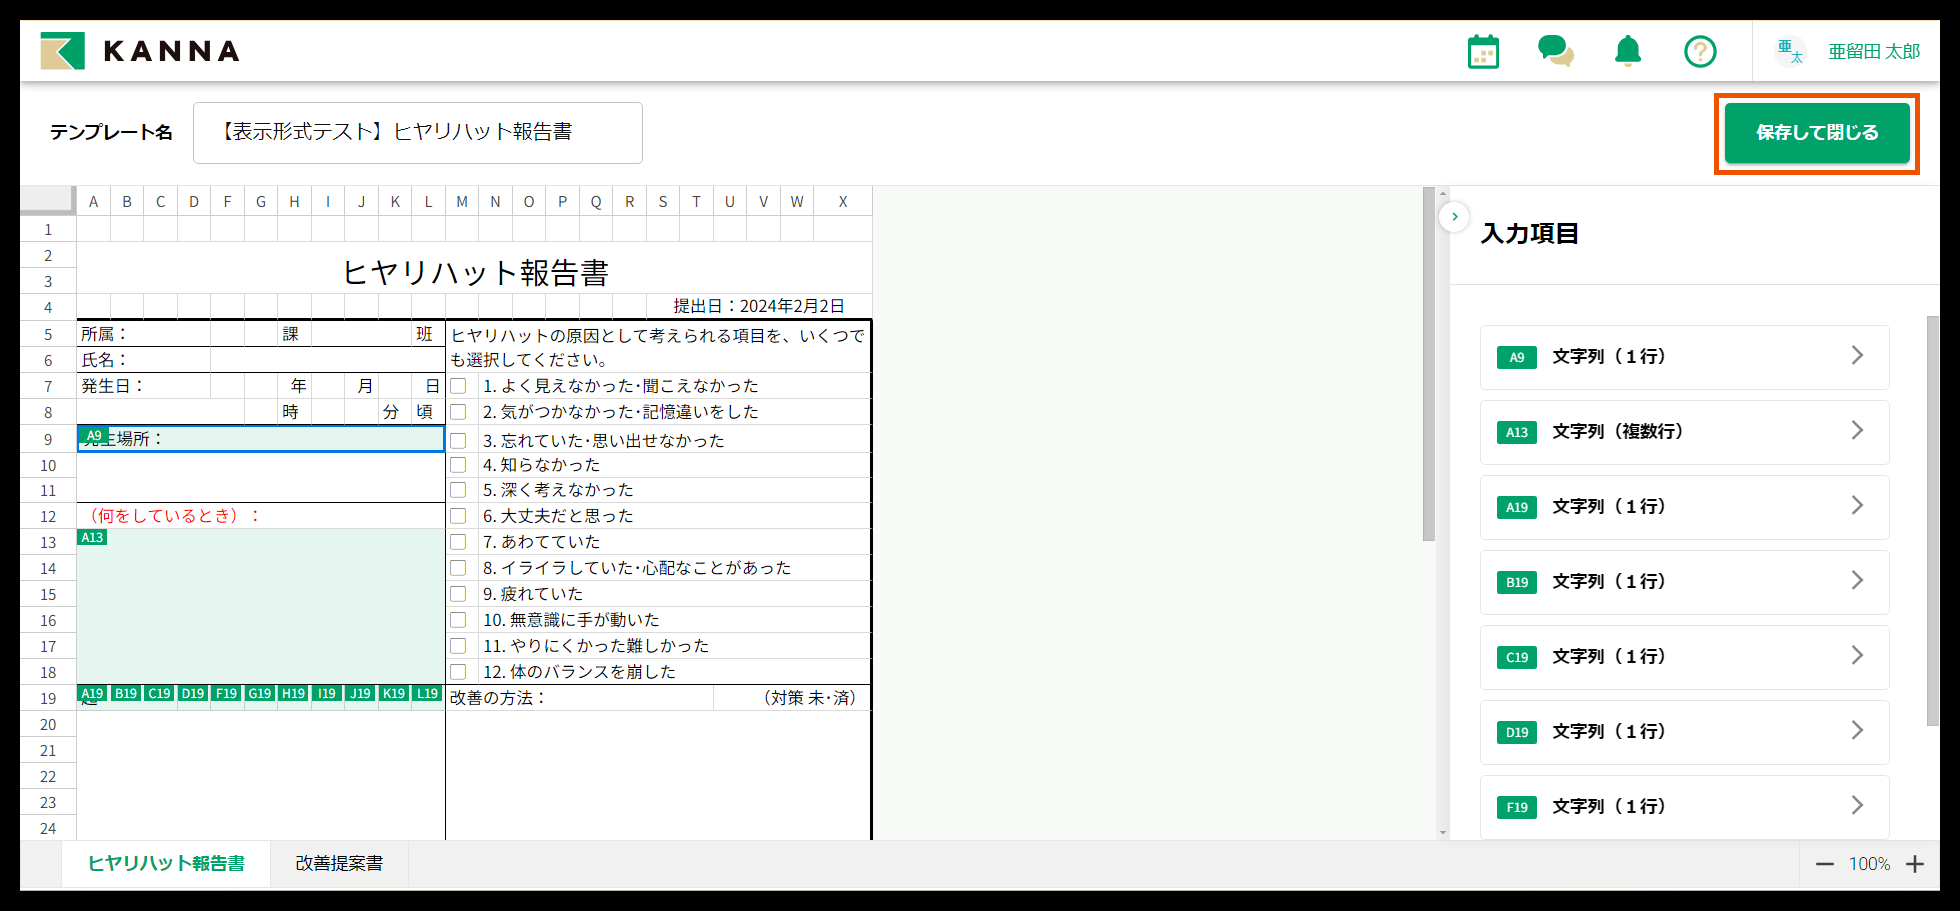Click the テンプレート名 text input field
Screen dimensions: 1960x911
[x=418, y=132]
